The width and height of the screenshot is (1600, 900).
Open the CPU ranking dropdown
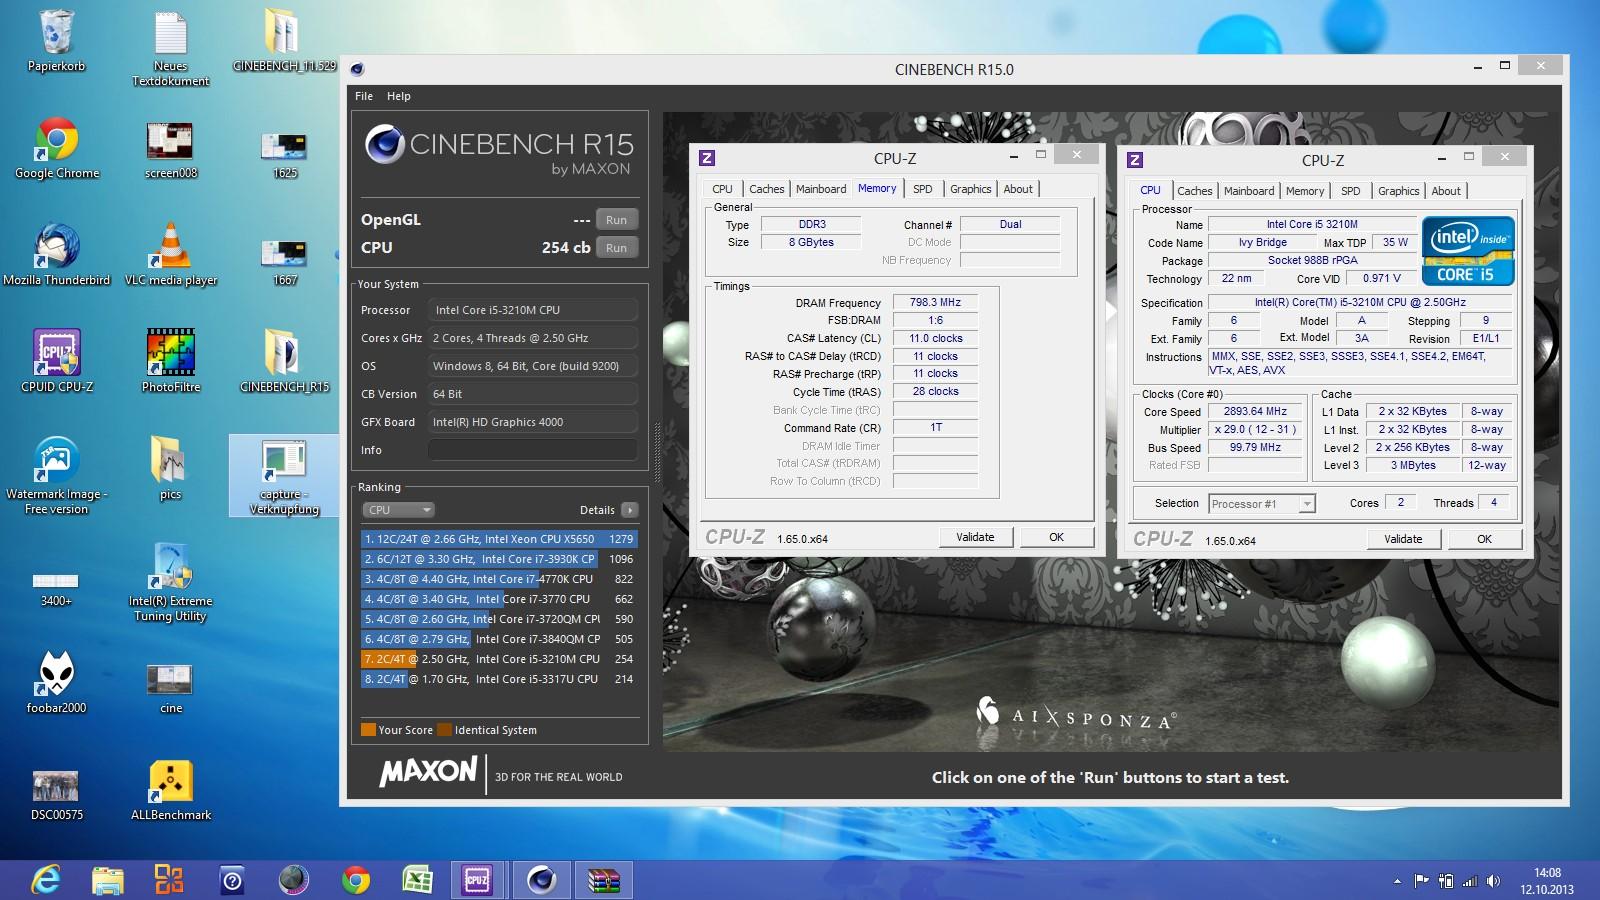point(398,510)
